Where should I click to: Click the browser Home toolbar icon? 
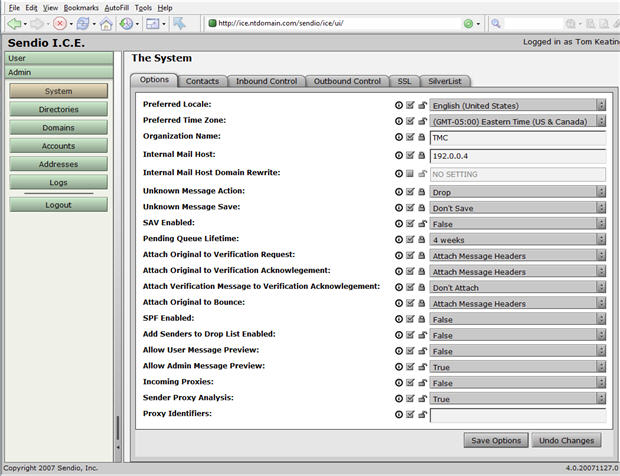point(106,24)
